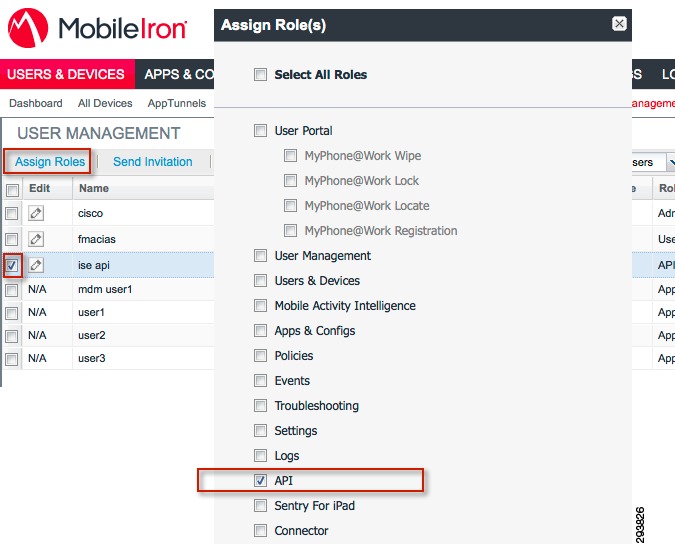Click the API label in role list
Viewport: 675px width, 544px height.
(284, 480)
